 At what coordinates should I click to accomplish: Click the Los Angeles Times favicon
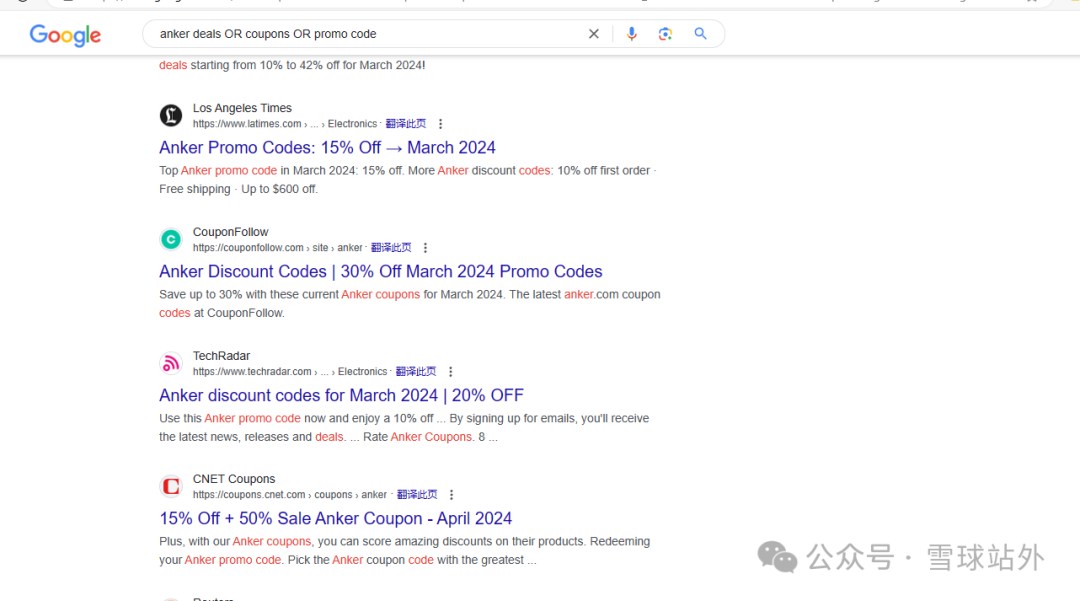tap(171, 115)
